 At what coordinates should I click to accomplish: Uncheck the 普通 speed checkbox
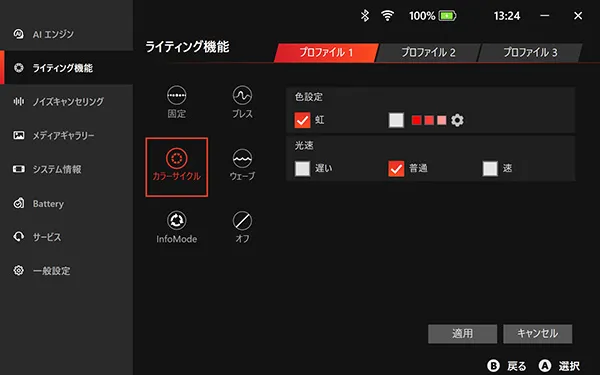396,168
